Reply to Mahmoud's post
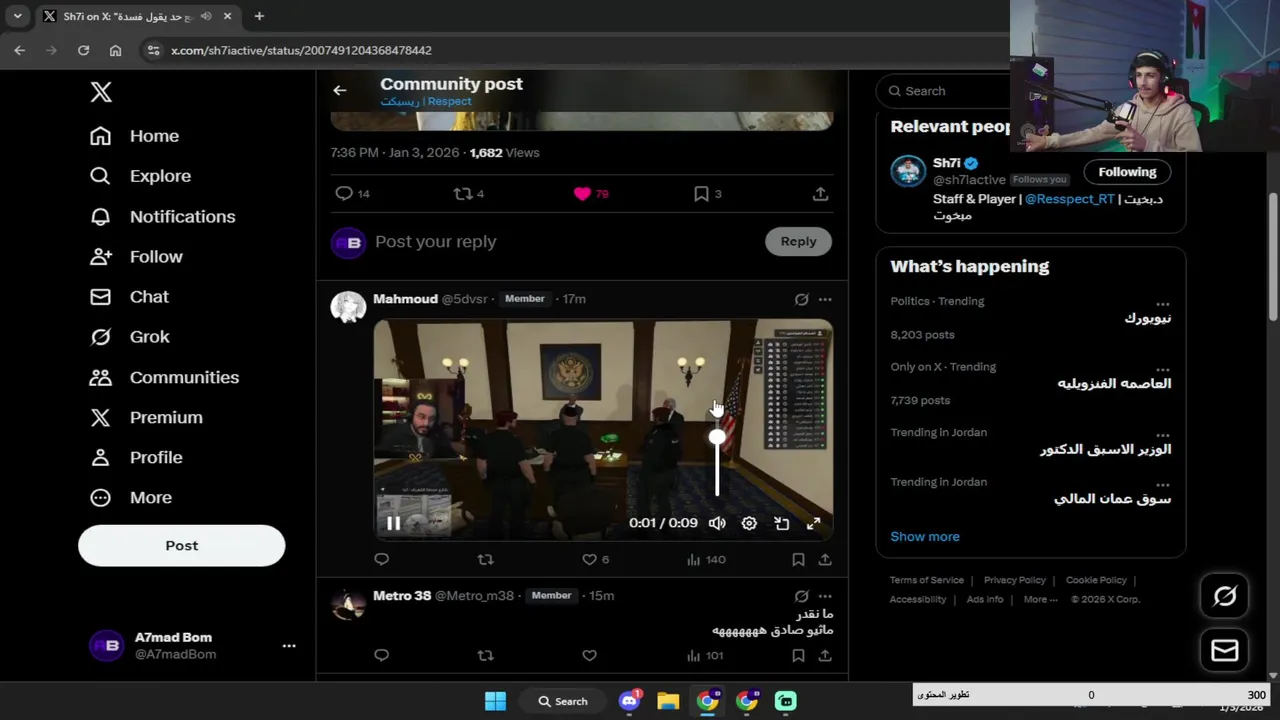 [381, 560]
